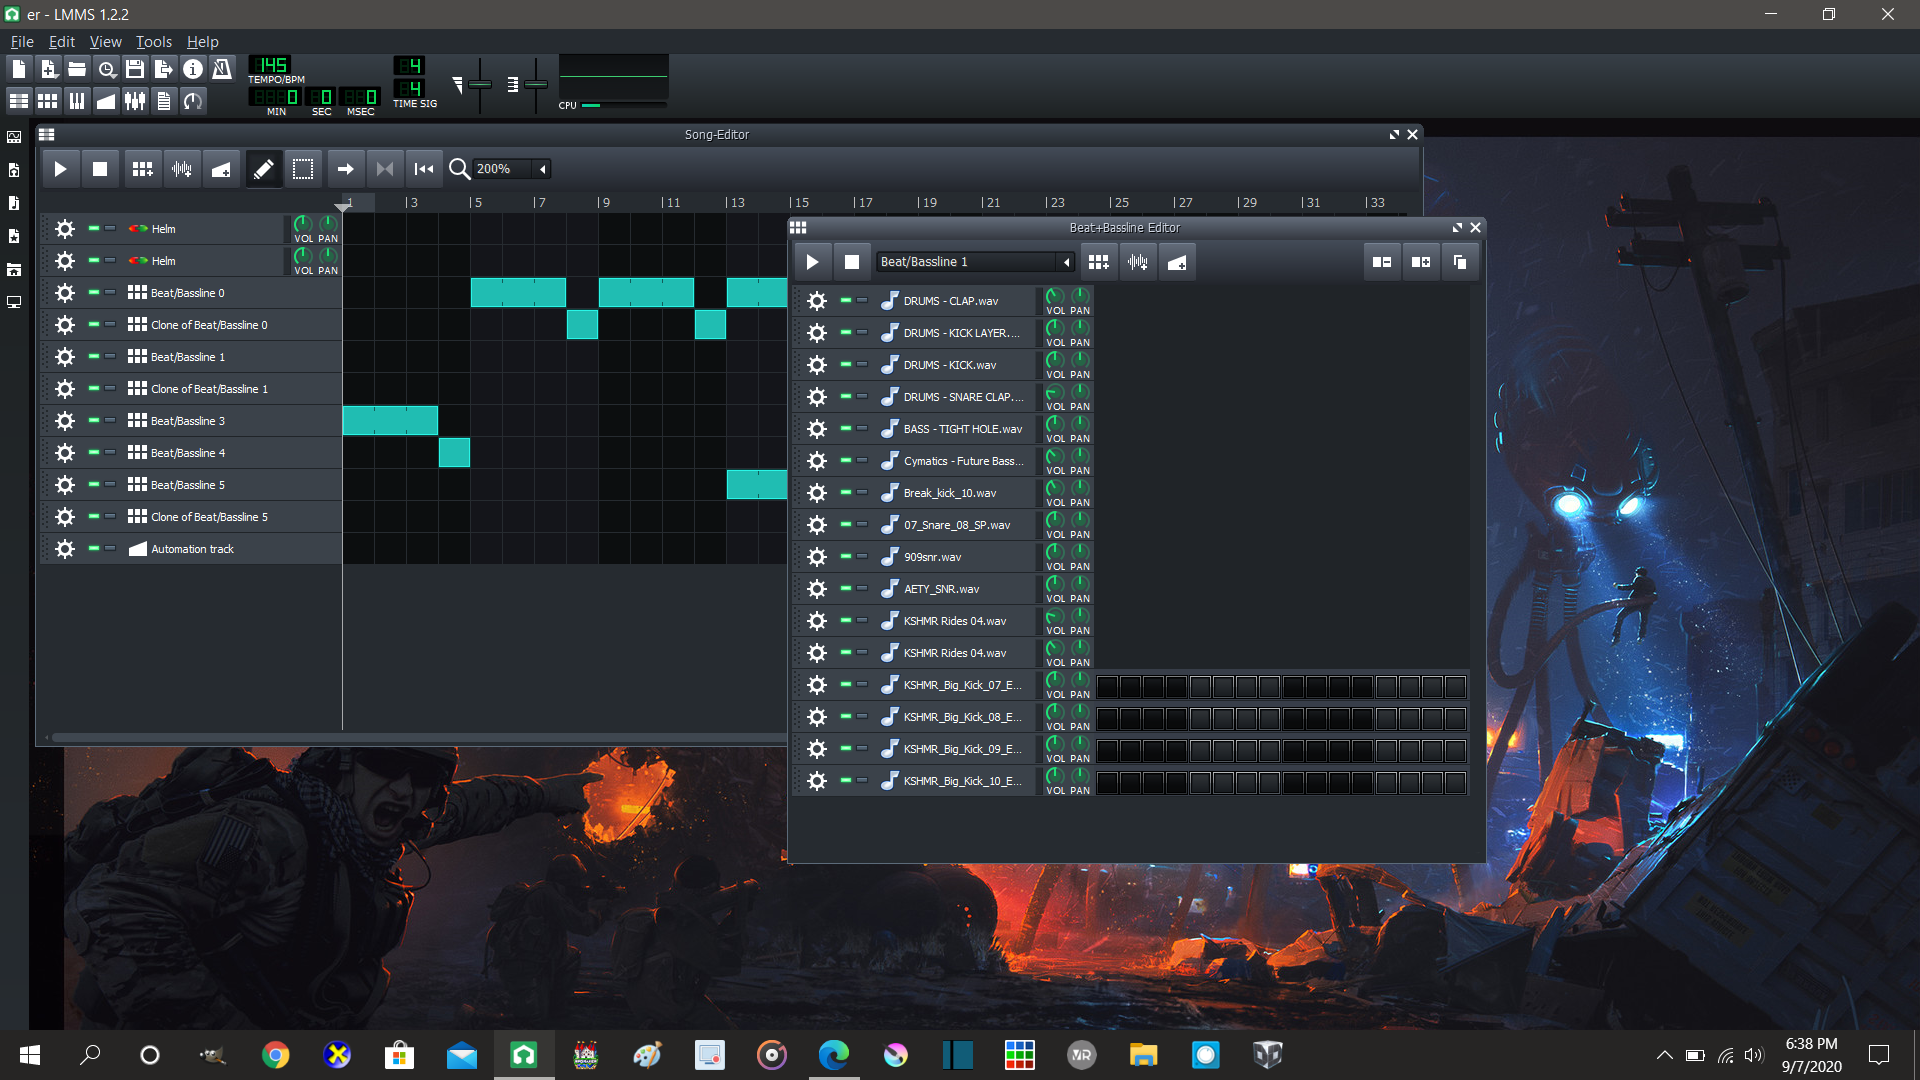This screenshot has width=1920, height=1080.
Task: Open an existing project folder icon
Action: click(x=77, y=69)
